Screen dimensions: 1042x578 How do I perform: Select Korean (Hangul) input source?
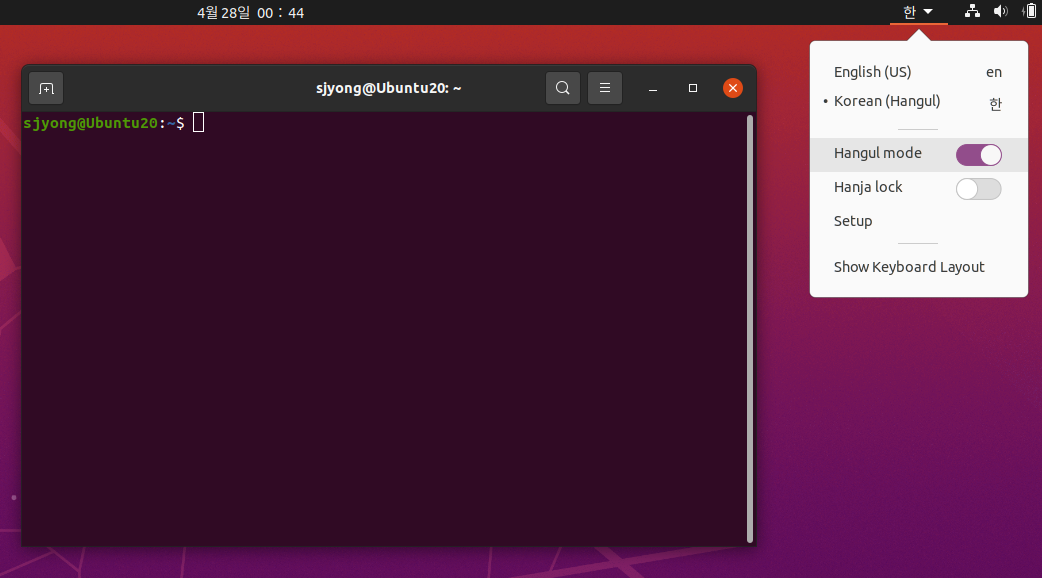click(918, 102)
